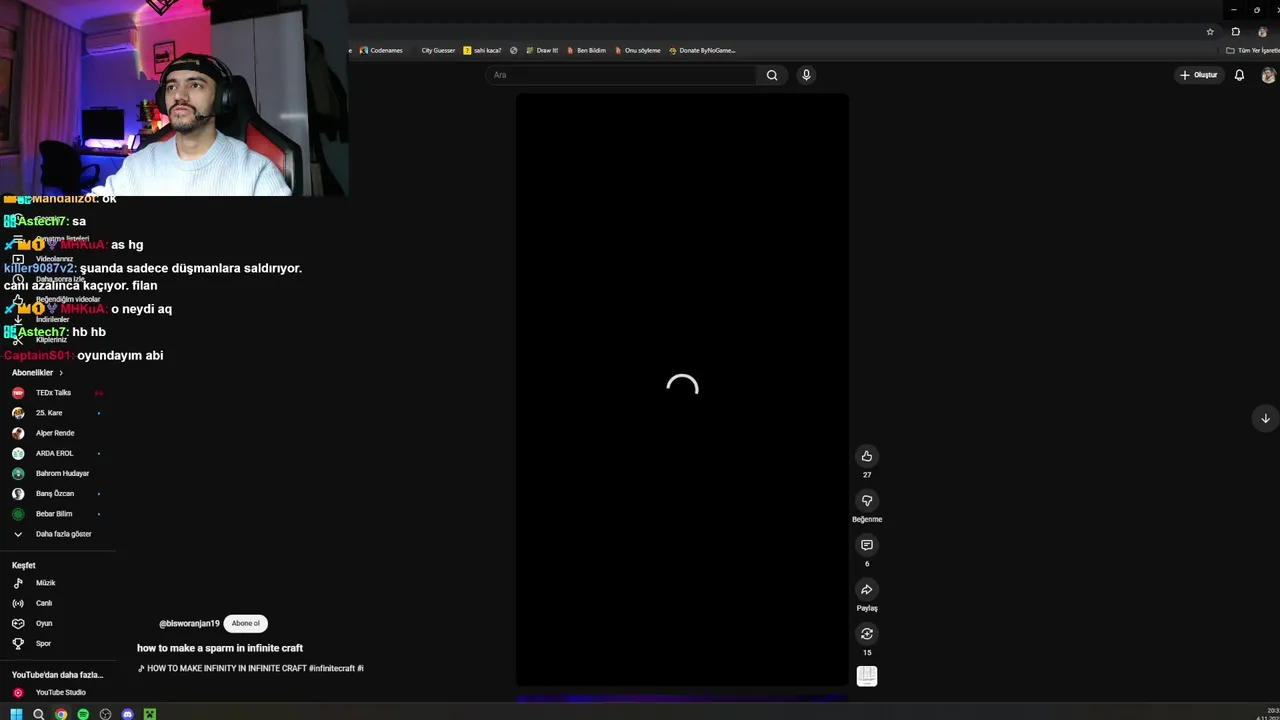Open Chrome extensions puzzle icon
This screenshot has height=720, width=1280.
pyautogui.click(x=1236, y=32)
